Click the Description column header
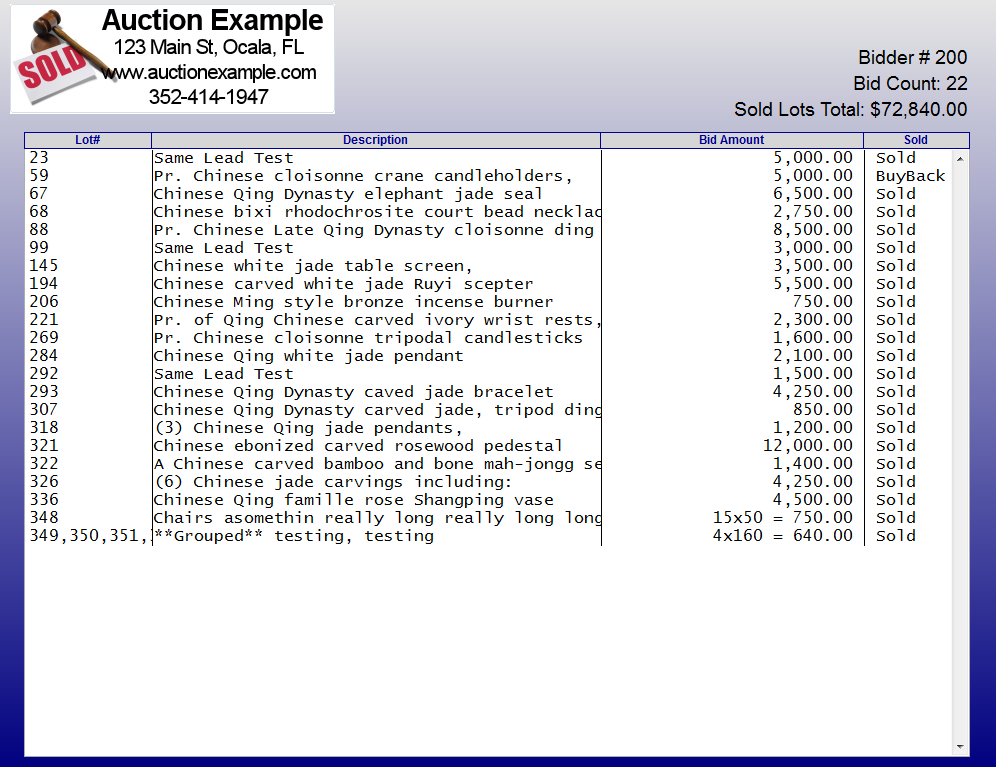The width and height of the screenshot is (996, 767). tap(375, 140)
